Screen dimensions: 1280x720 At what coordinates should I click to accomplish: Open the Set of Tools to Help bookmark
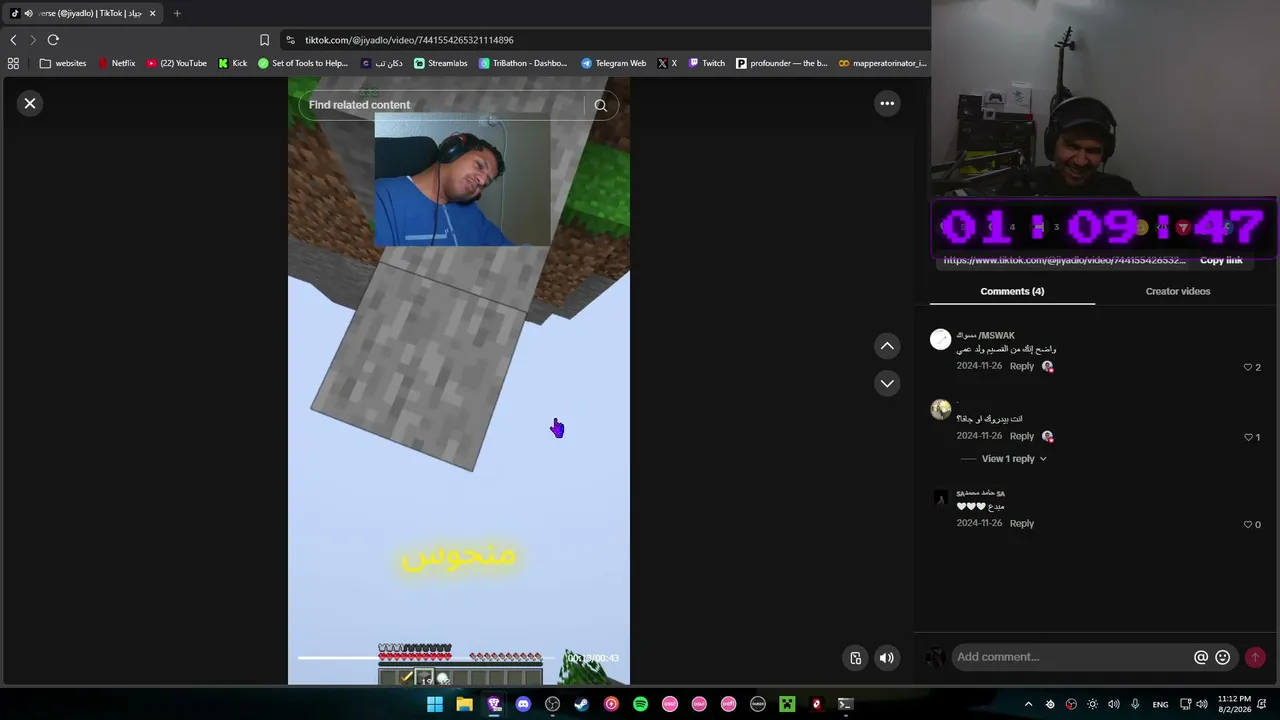pos(303,63)
